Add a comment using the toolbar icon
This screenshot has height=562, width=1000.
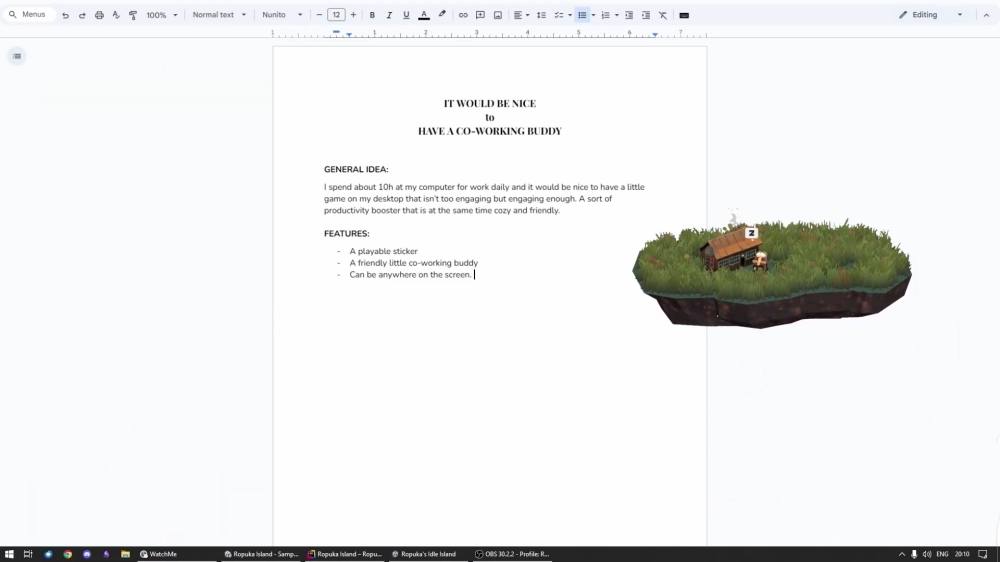[480, 15]
